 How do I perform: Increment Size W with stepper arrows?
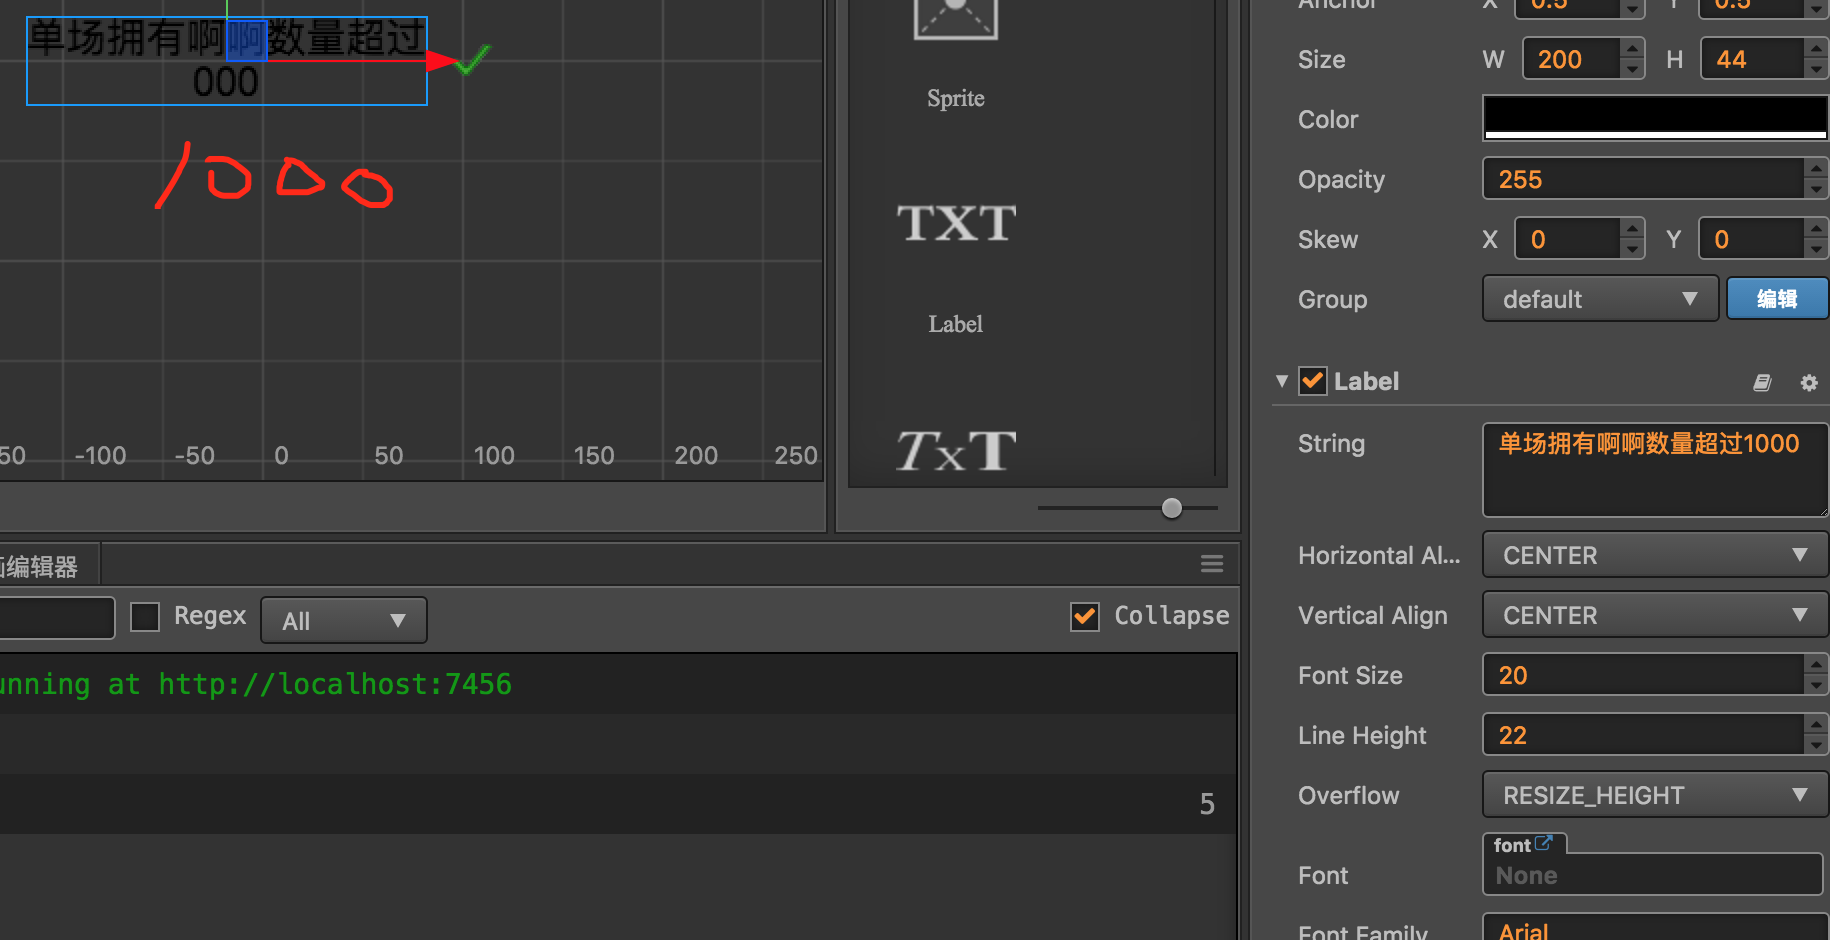tap(1632, 49)
